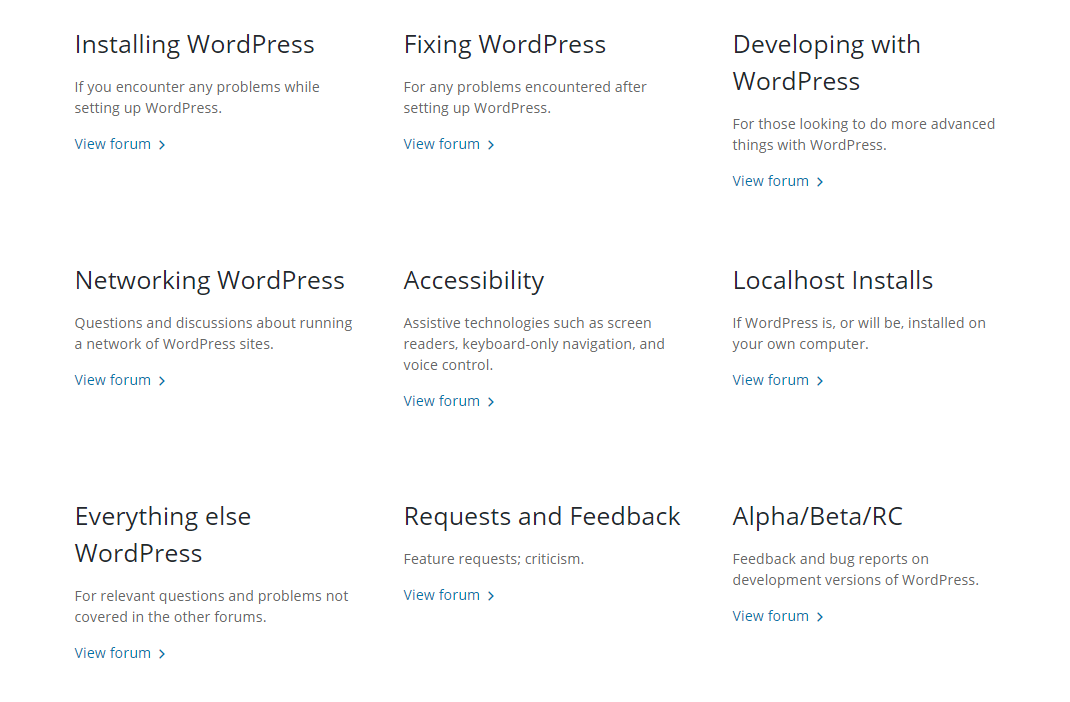This screenshot has height=702, width=1070.
Task: Click View forum under Everything else WordPress
Action: [113, 654]
